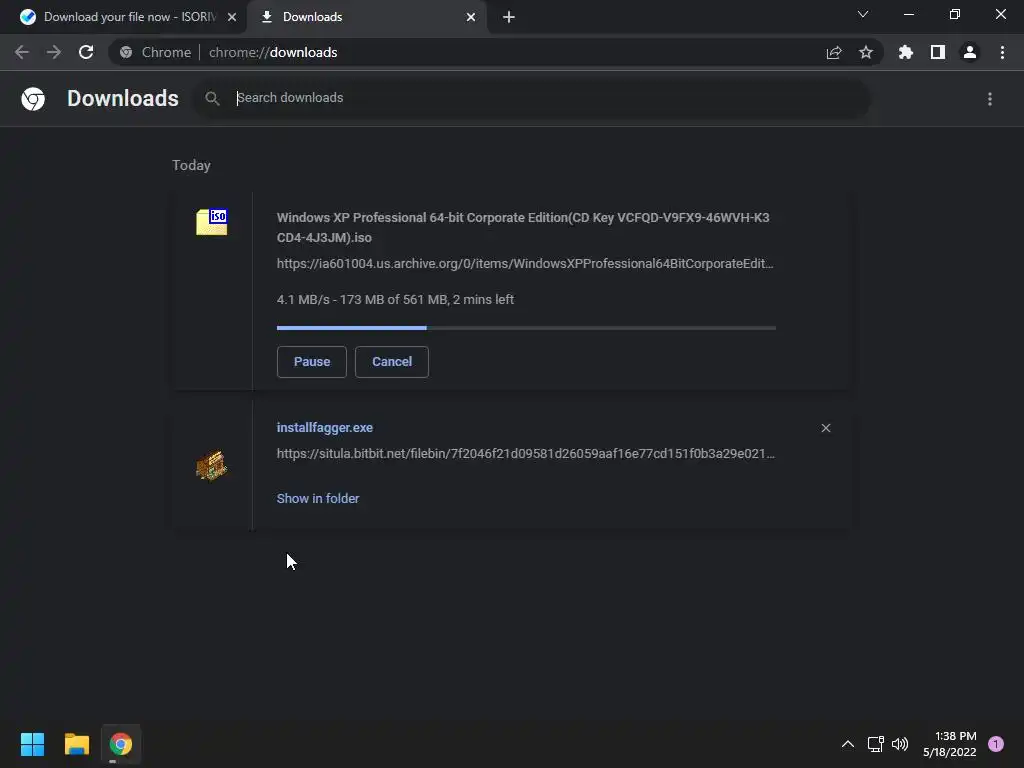This screenshot has width=1024, height=768.
Task: Click the Downloads page title
Action: (x=123, y=99)
